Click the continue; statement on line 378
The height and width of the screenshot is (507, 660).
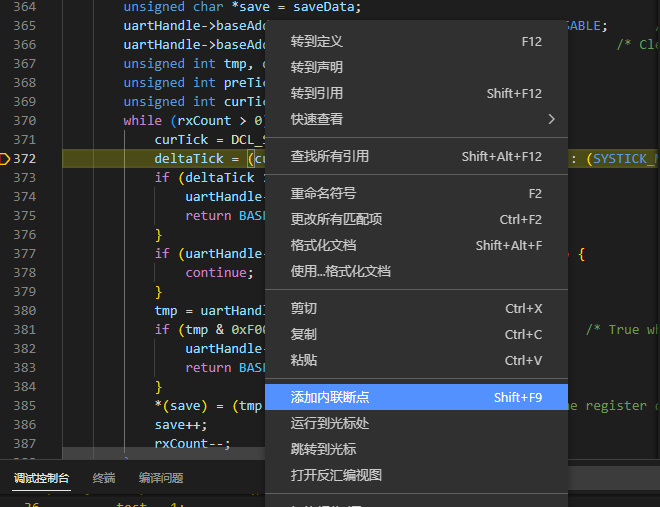(x=219, y=273)
